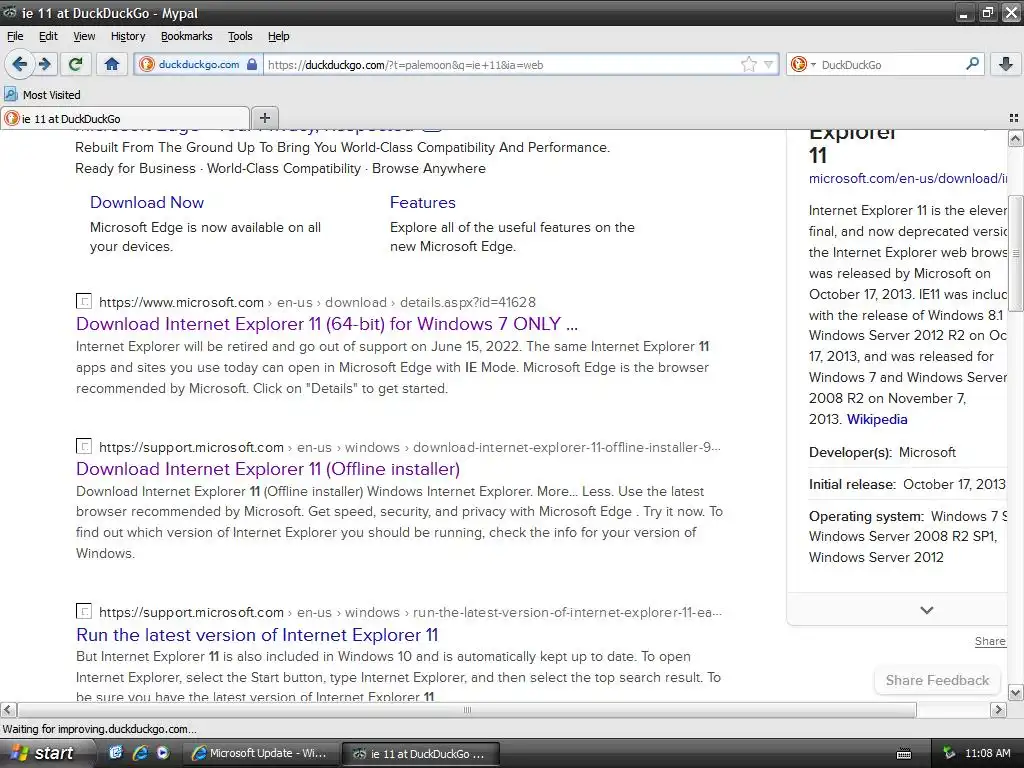This screenshot has width=1024, height=768.
Task: Open the address bar history dropdown arrow
Action: (769, 65)
